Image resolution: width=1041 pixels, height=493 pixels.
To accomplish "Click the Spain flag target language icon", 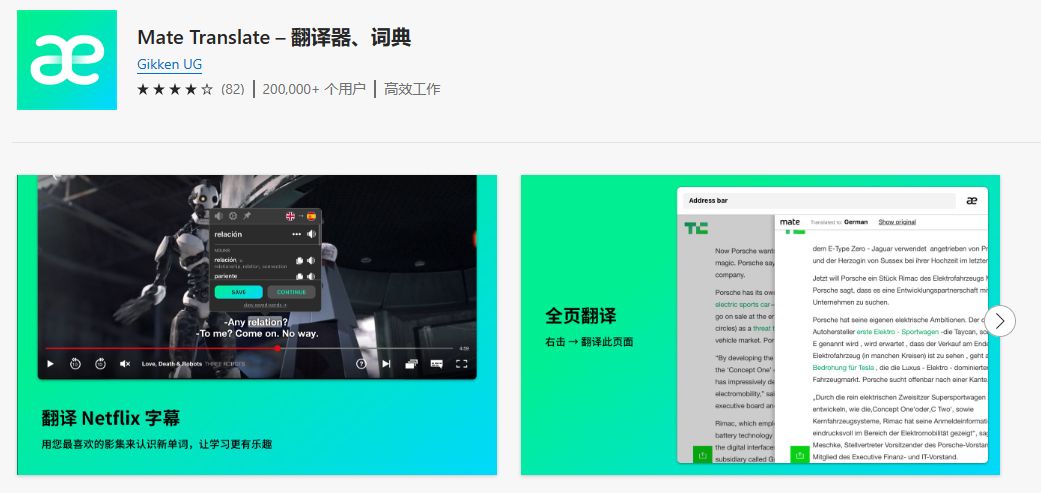I will click(311, 216).
